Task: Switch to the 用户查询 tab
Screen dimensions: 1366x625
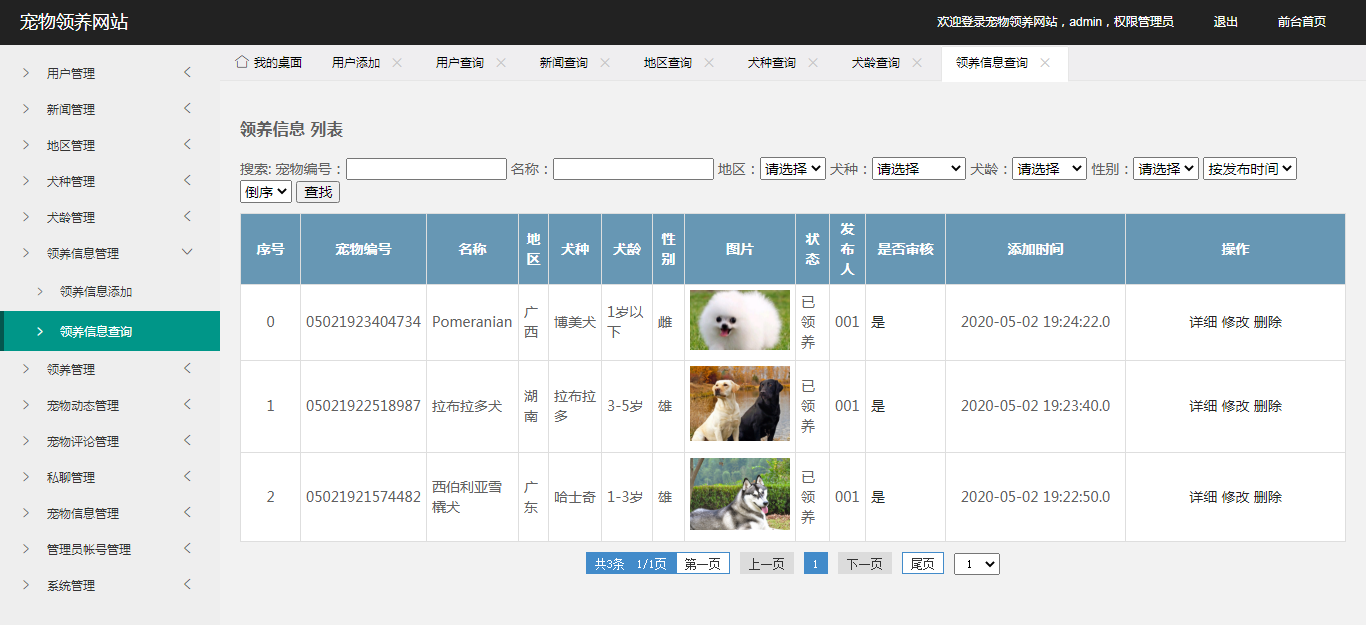Action: (x=459, y=62)
